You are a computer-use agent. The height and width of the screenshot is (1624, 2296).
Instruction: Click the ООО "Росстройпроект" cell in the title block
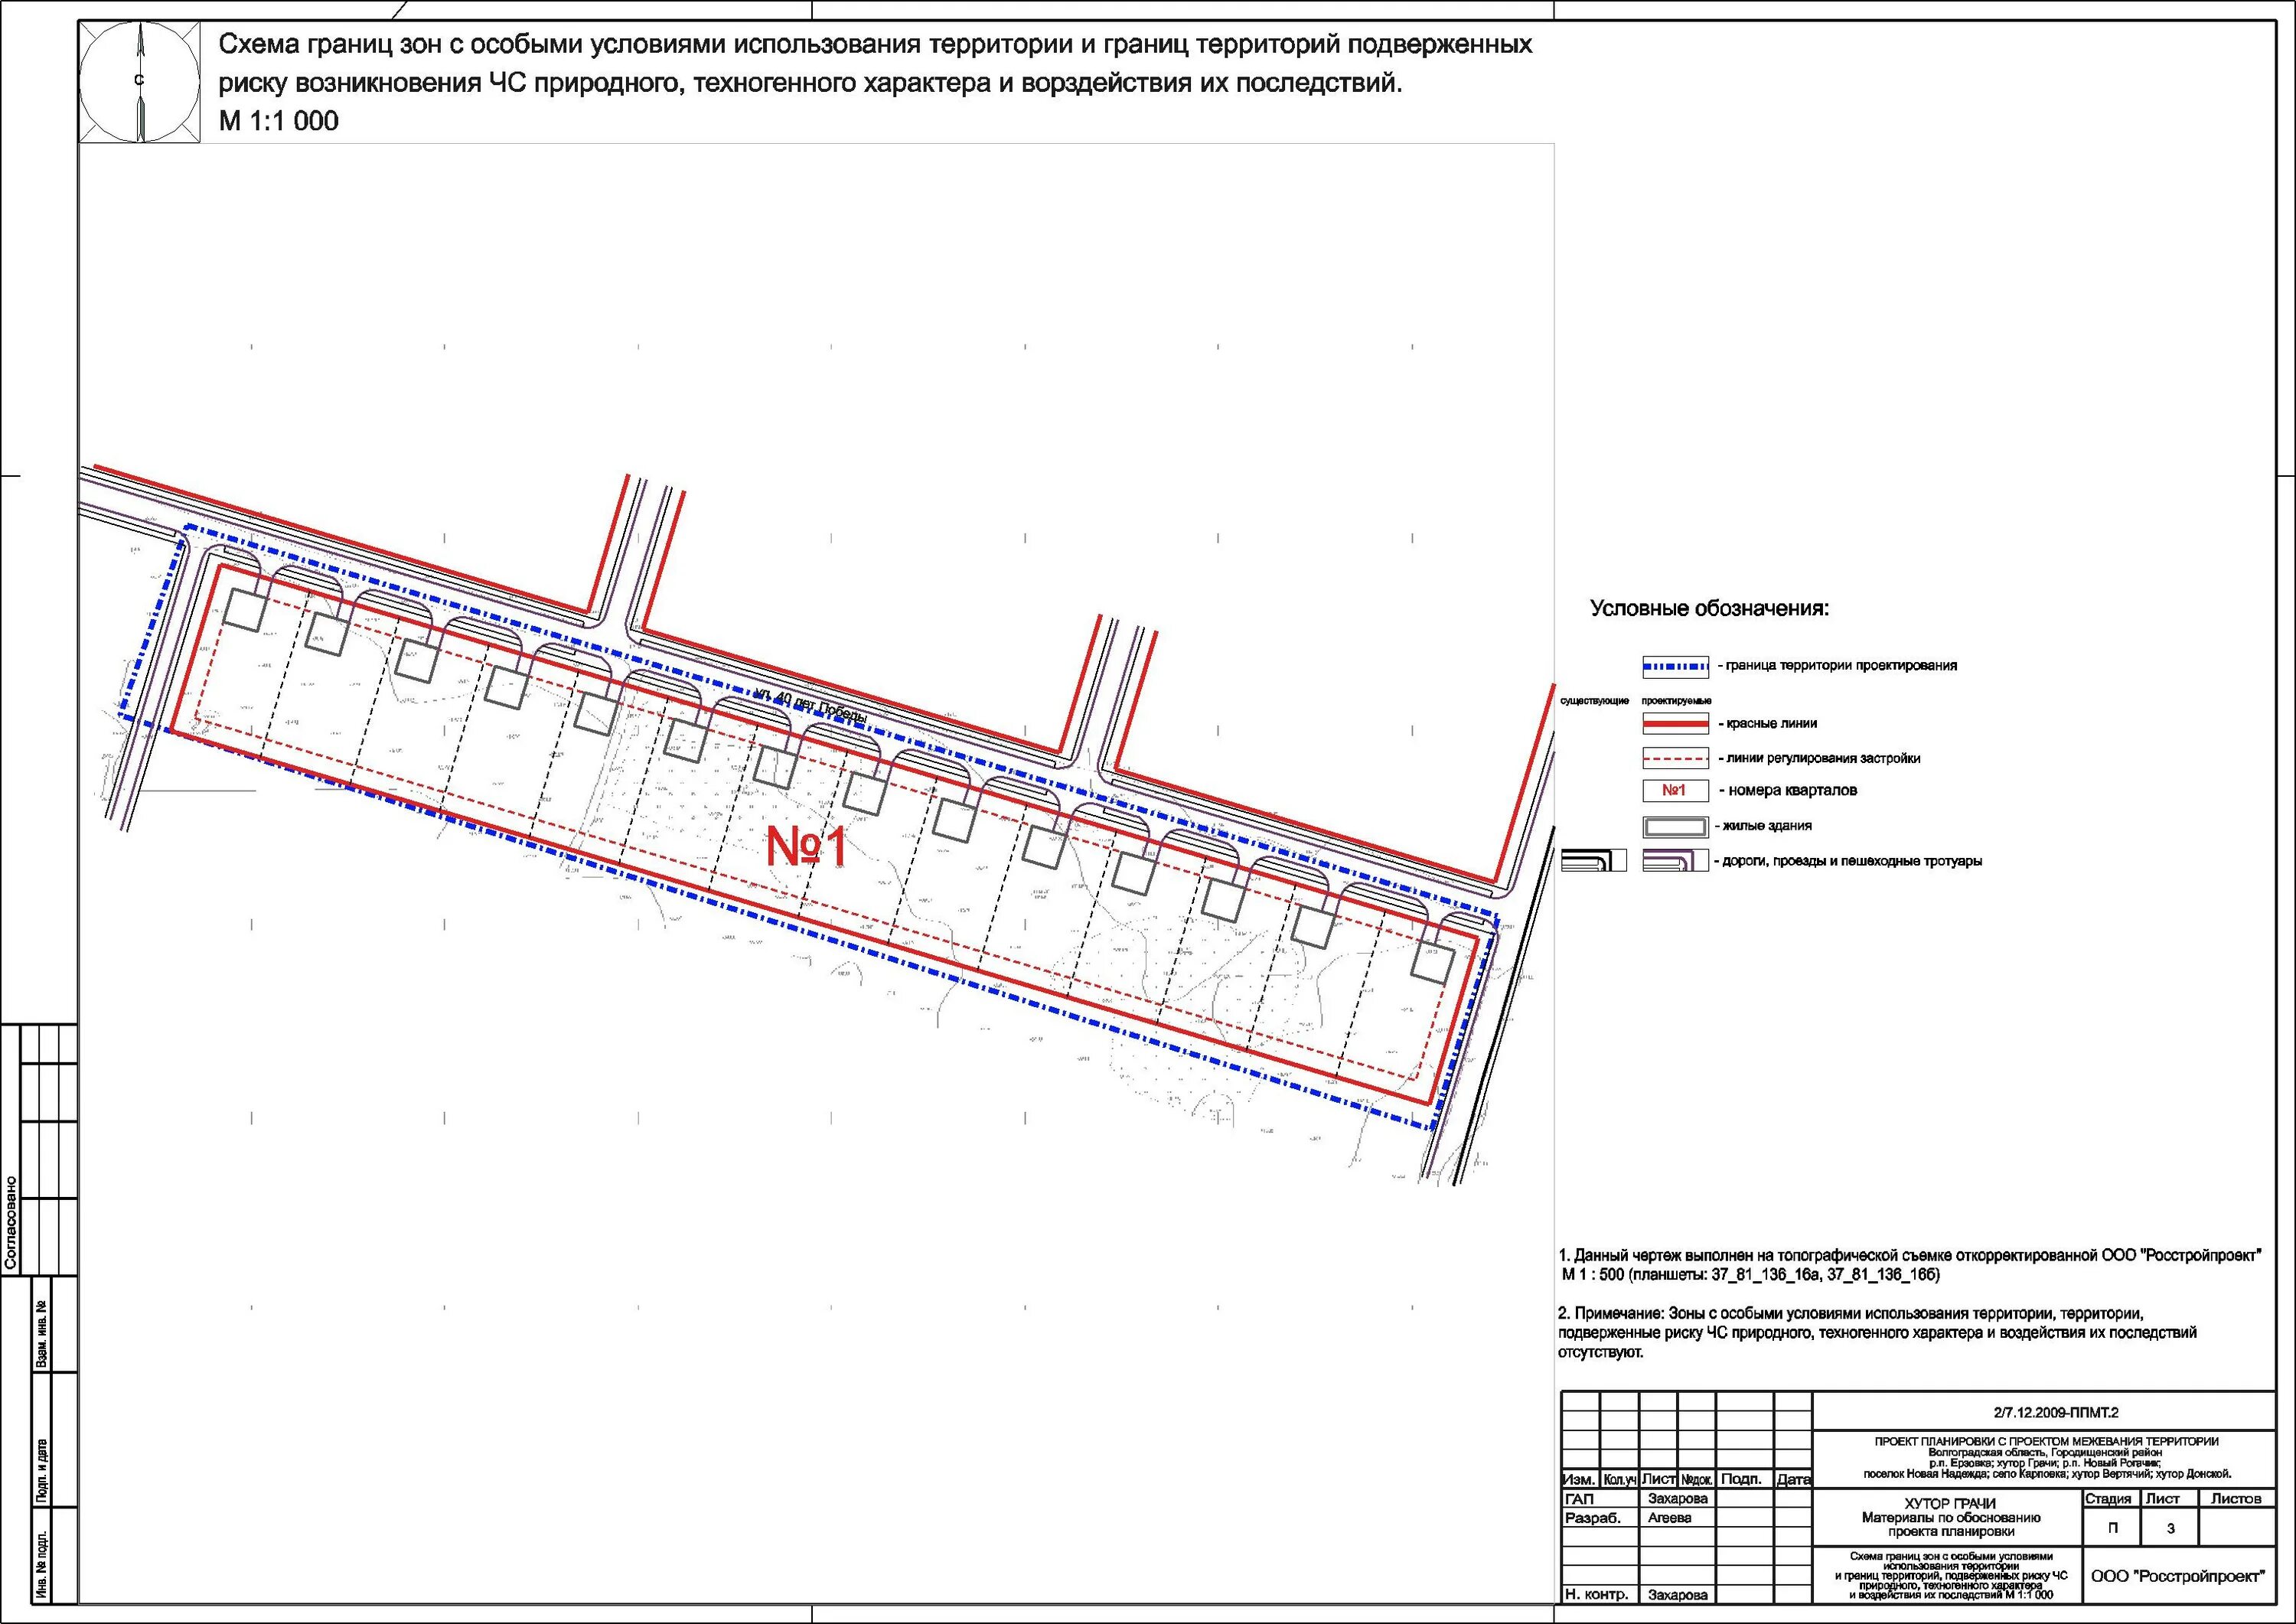point(2177,1576)
